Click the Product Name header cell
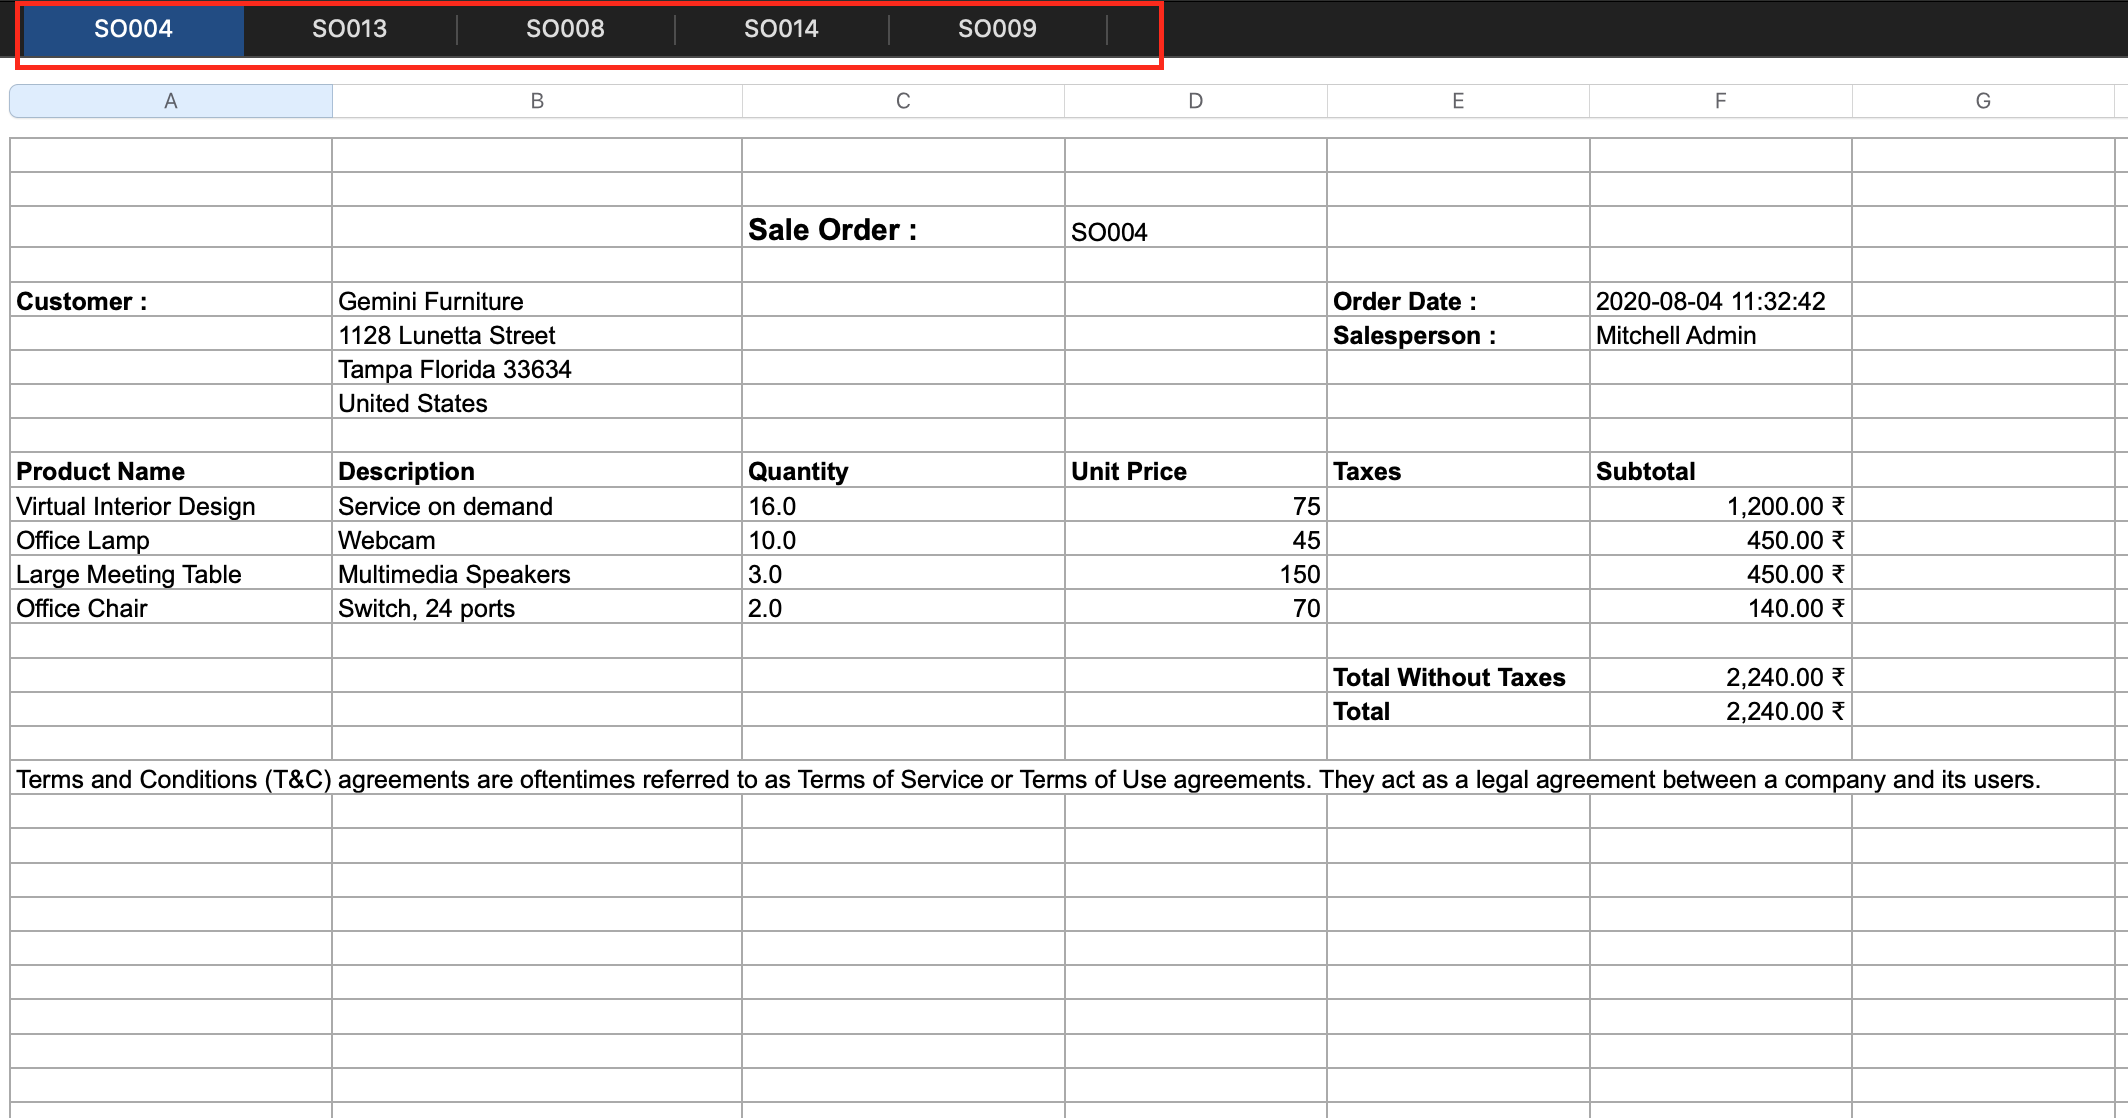Image resolution: width=2128 pixels, height=1118 pixels. [x=171, y=470]
